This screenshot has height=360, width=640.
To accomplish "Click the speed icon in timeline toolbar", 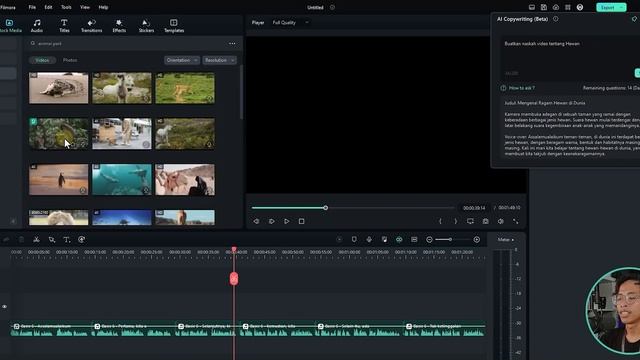I will coord(82,240).
